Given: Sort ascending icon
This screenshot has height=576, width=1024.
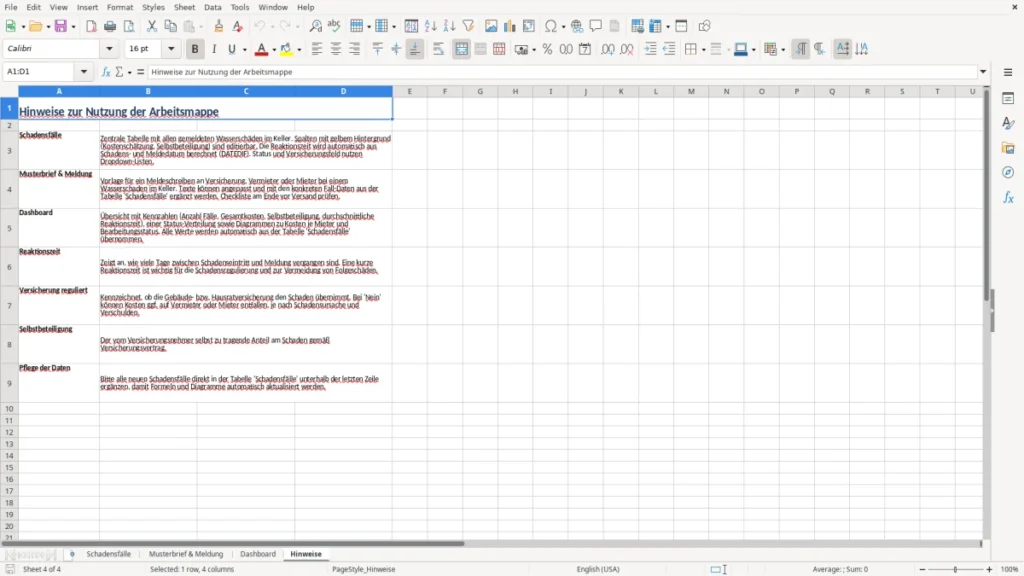Looking at the screenshot, I should 430,26.
